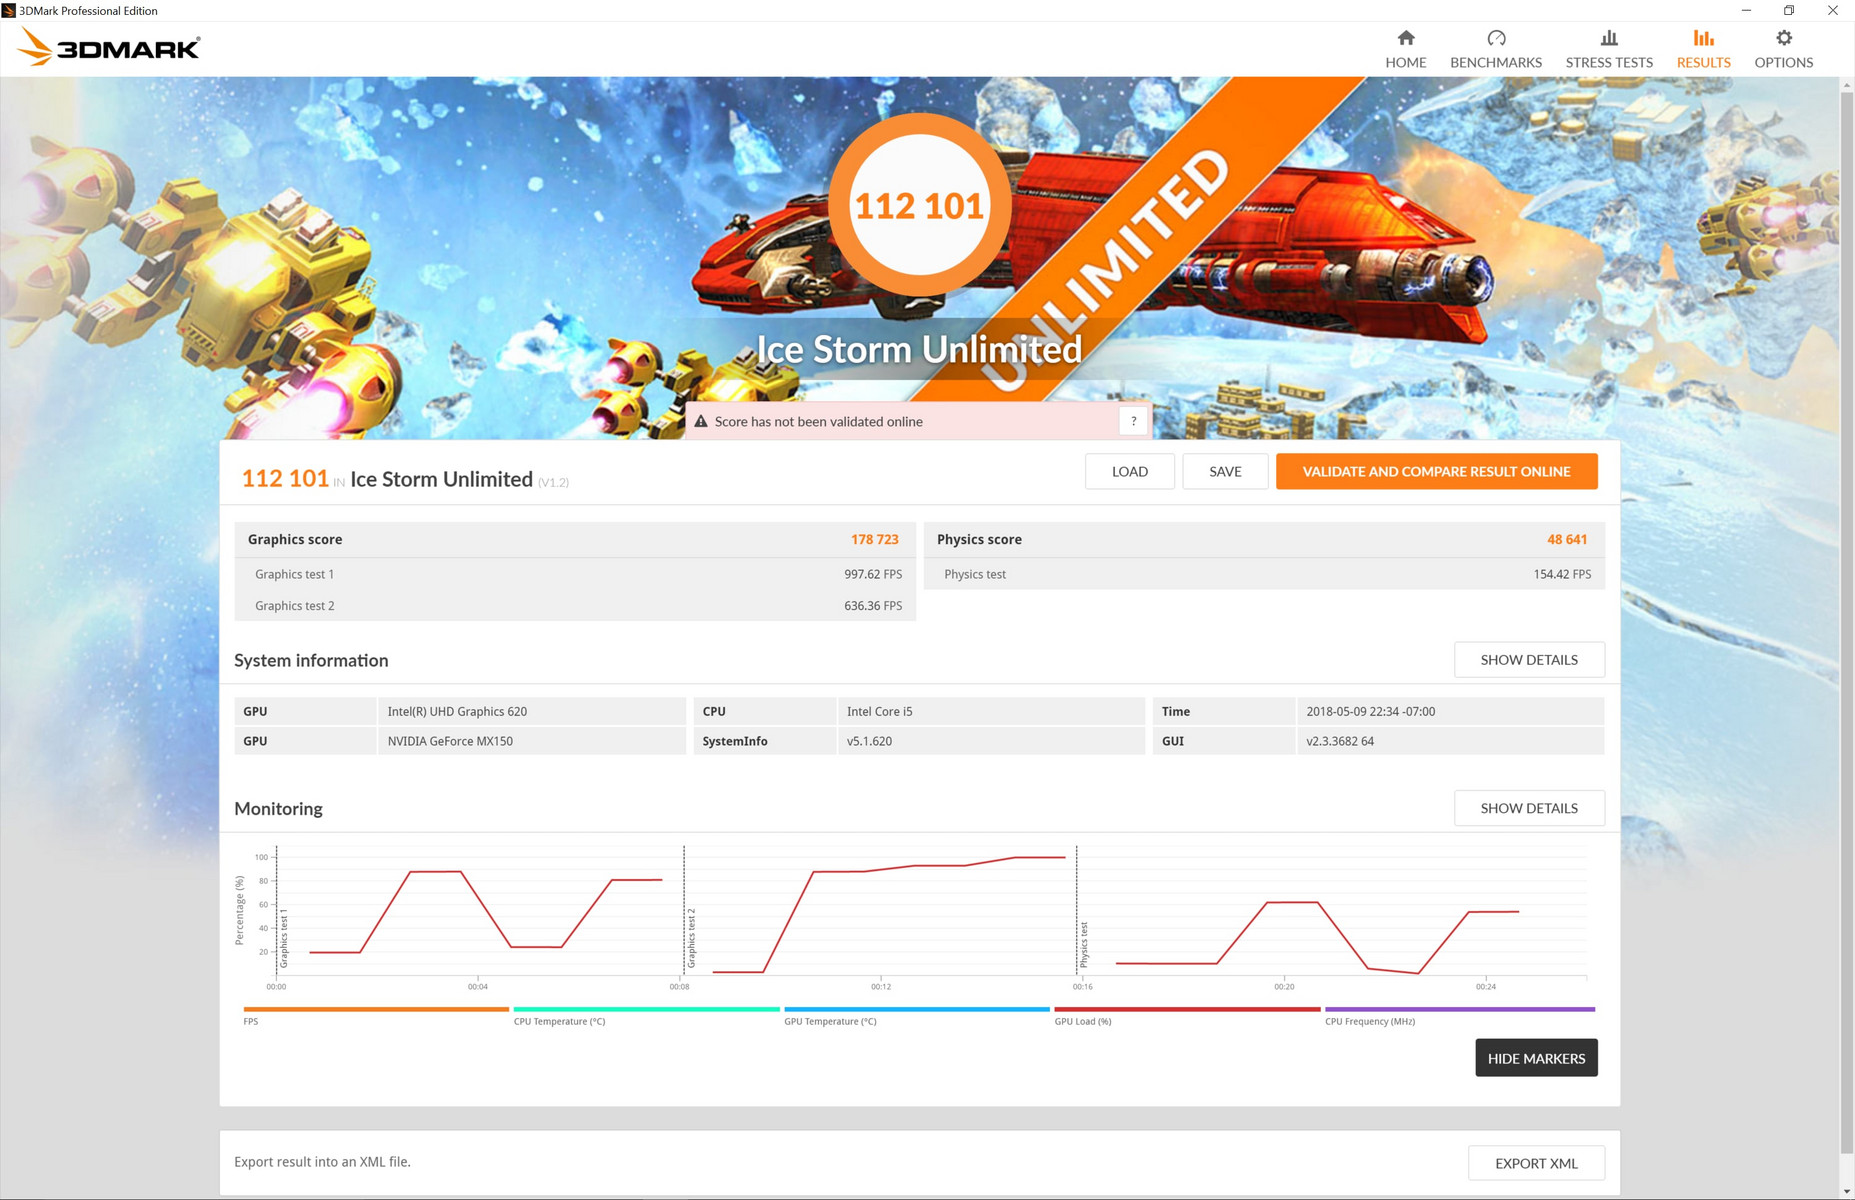Image resolution: width=1855 pixels, height=1200 pixels.
Task: Open Stress Tests bar chart icon
Action: point(1608,38)
